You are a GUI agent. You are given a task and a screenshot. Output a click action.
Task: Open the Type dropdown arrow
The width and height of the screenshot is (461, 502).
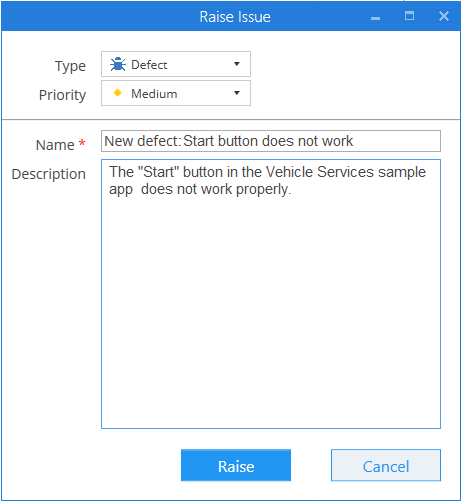tap(237, 64)
